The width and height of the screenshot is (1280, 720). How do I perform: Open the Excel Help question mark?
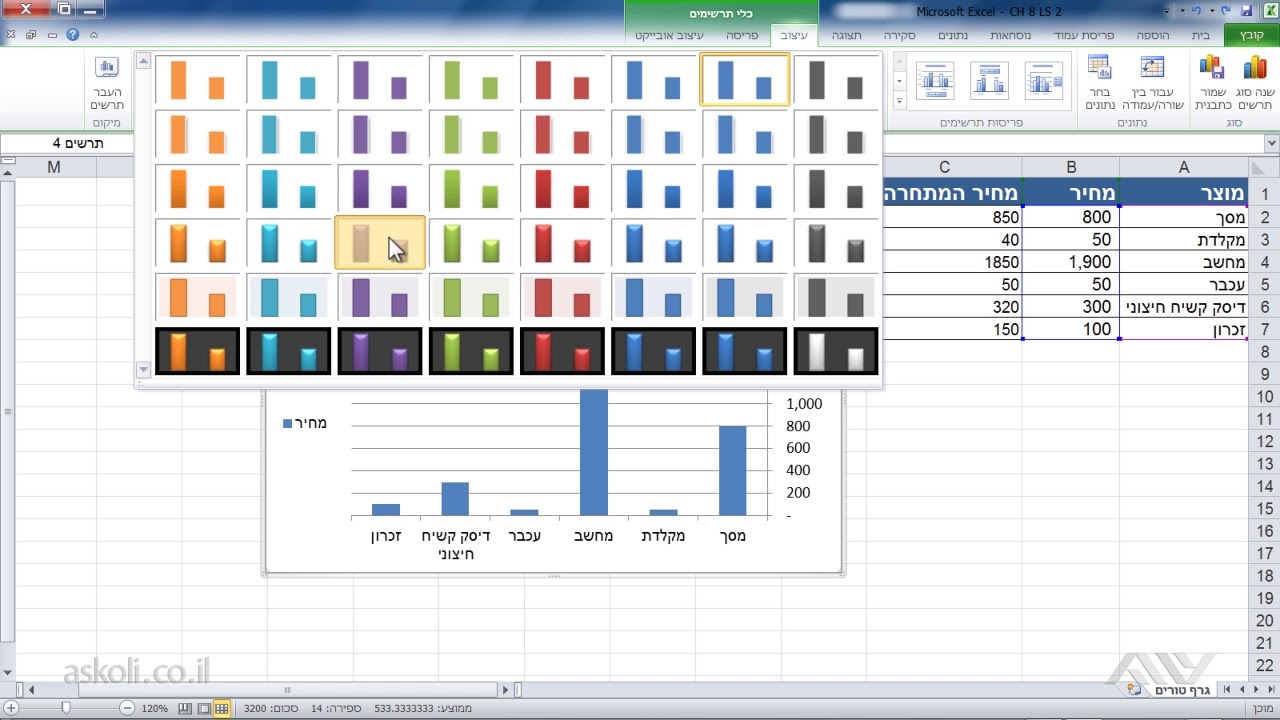pyautogui.click(x=72, y=35)
